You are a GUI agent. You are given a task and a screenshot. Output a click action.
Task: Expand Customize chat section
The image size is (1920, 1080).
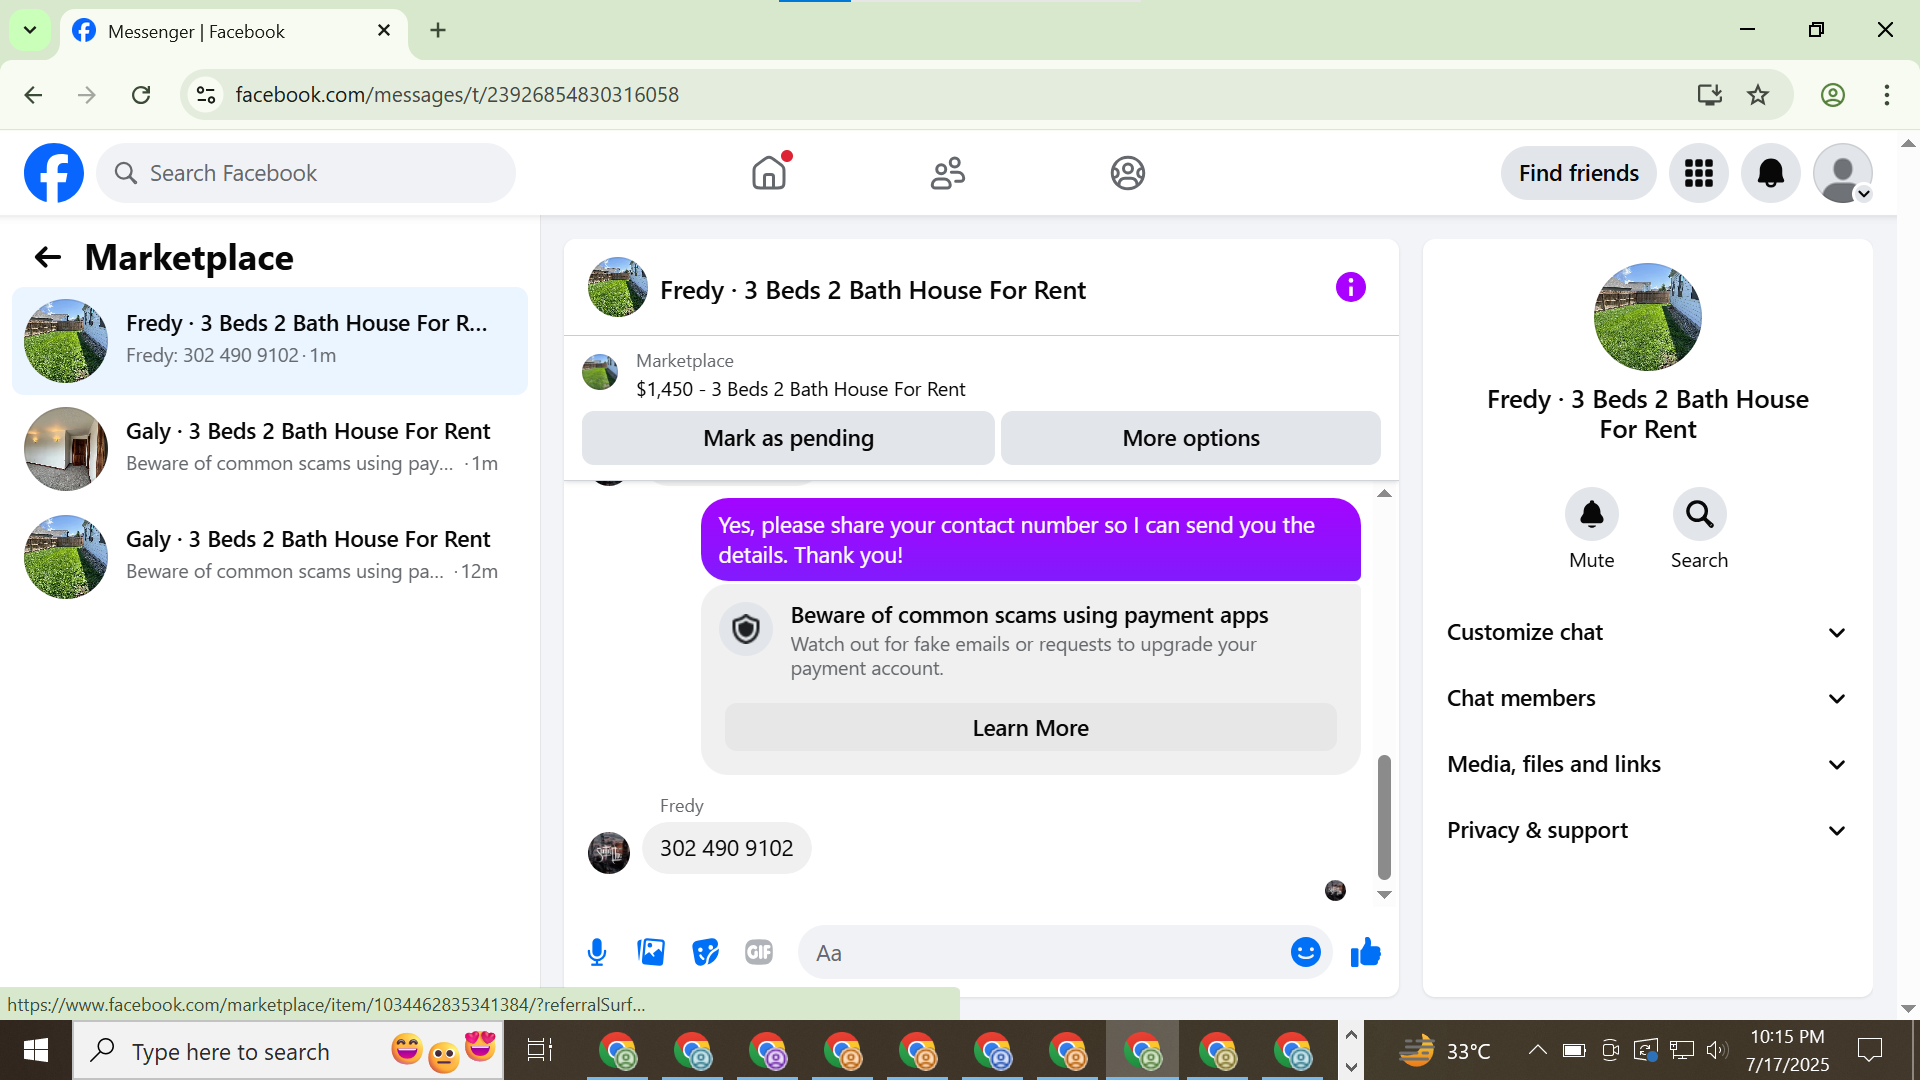tap(1647, 632)
